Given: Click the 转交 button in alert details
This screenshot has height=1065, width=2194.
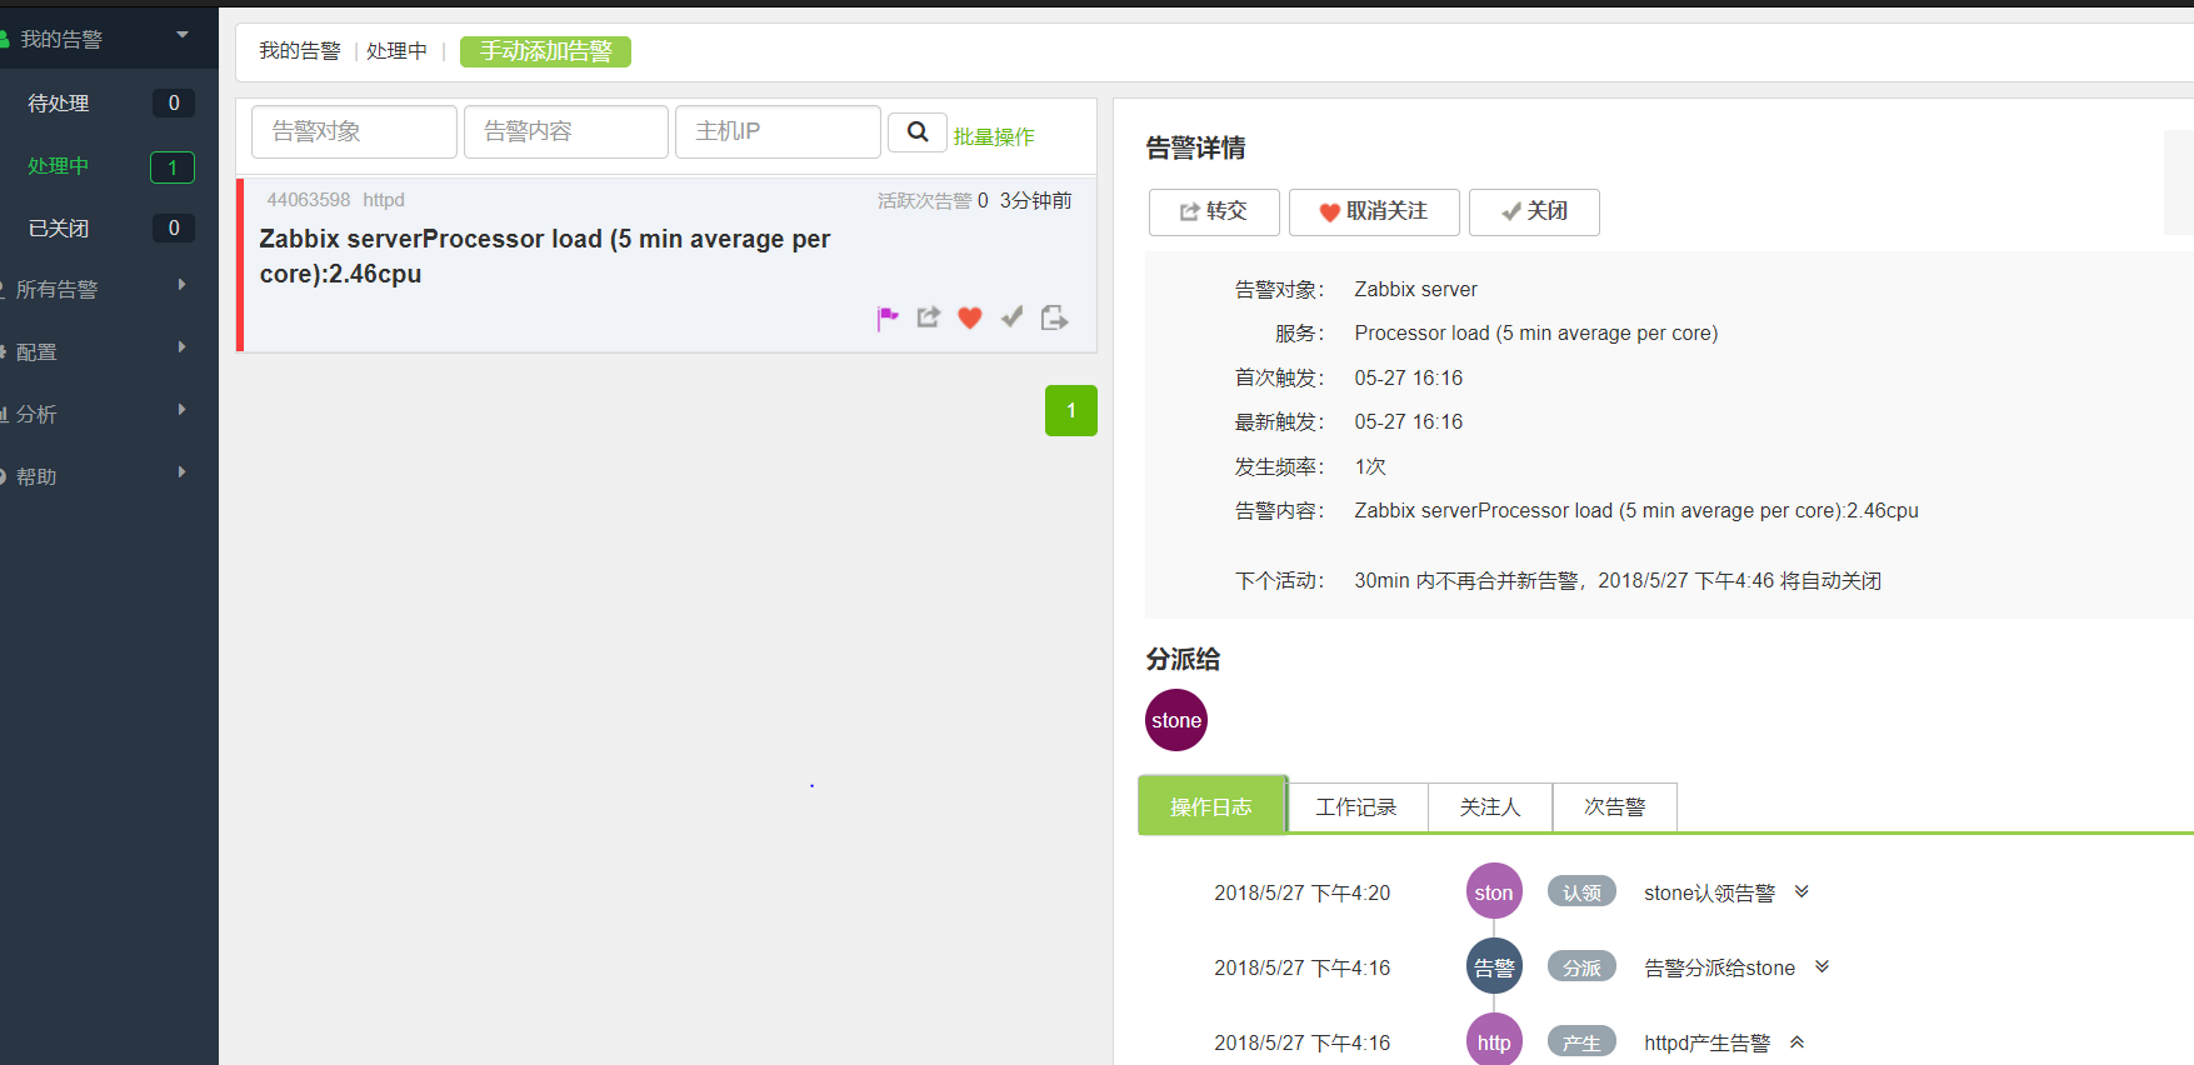Looking at the screenshot, I should (x=1214, y=212).
